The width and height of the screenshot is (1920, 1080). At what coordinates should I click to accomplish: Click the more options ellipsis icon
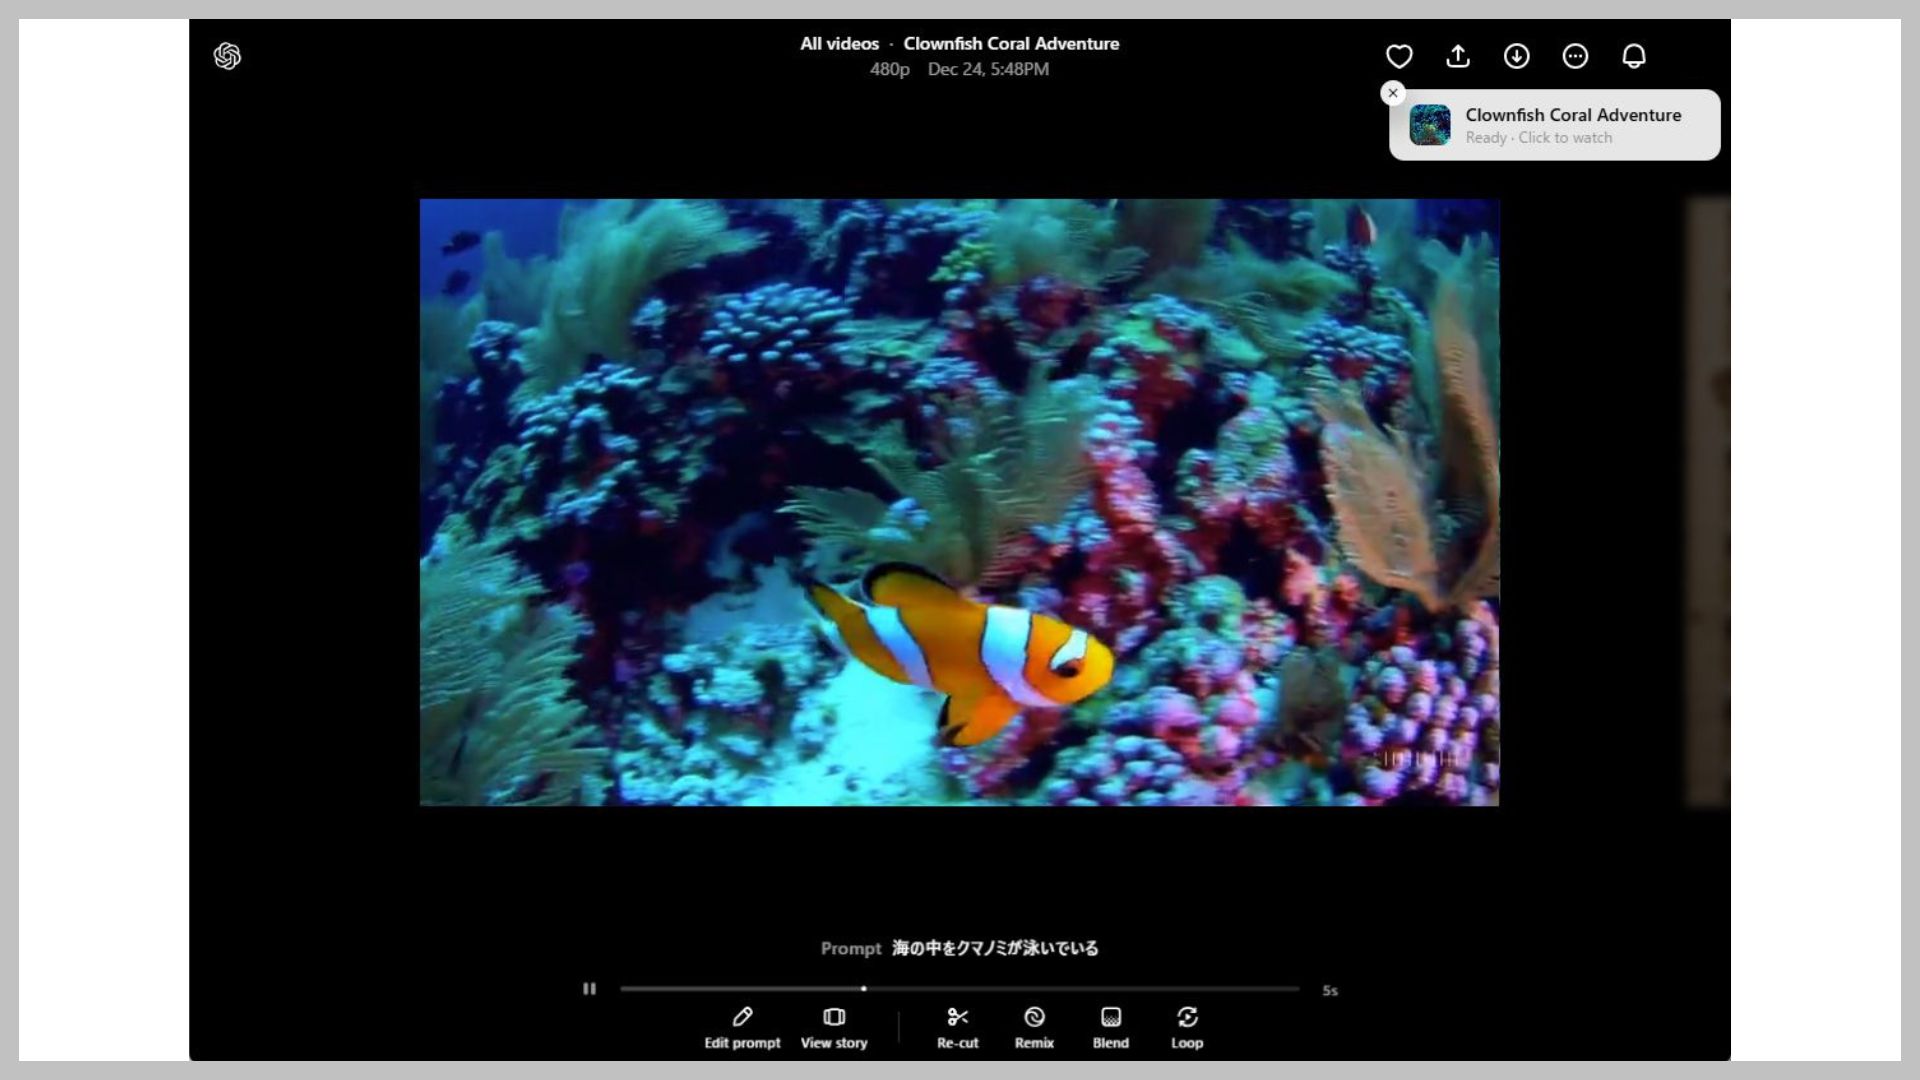[1576, 55]
